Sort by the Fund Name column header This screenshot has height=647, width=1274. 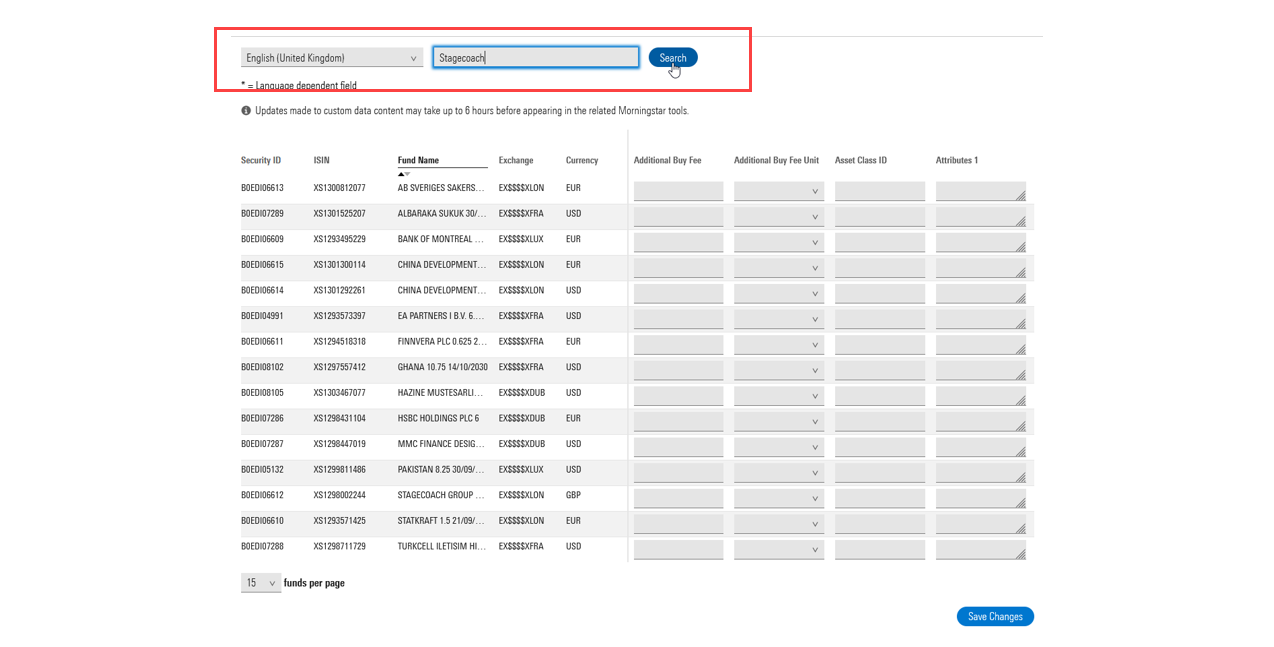pyautogui.click(x=418, y=160)
